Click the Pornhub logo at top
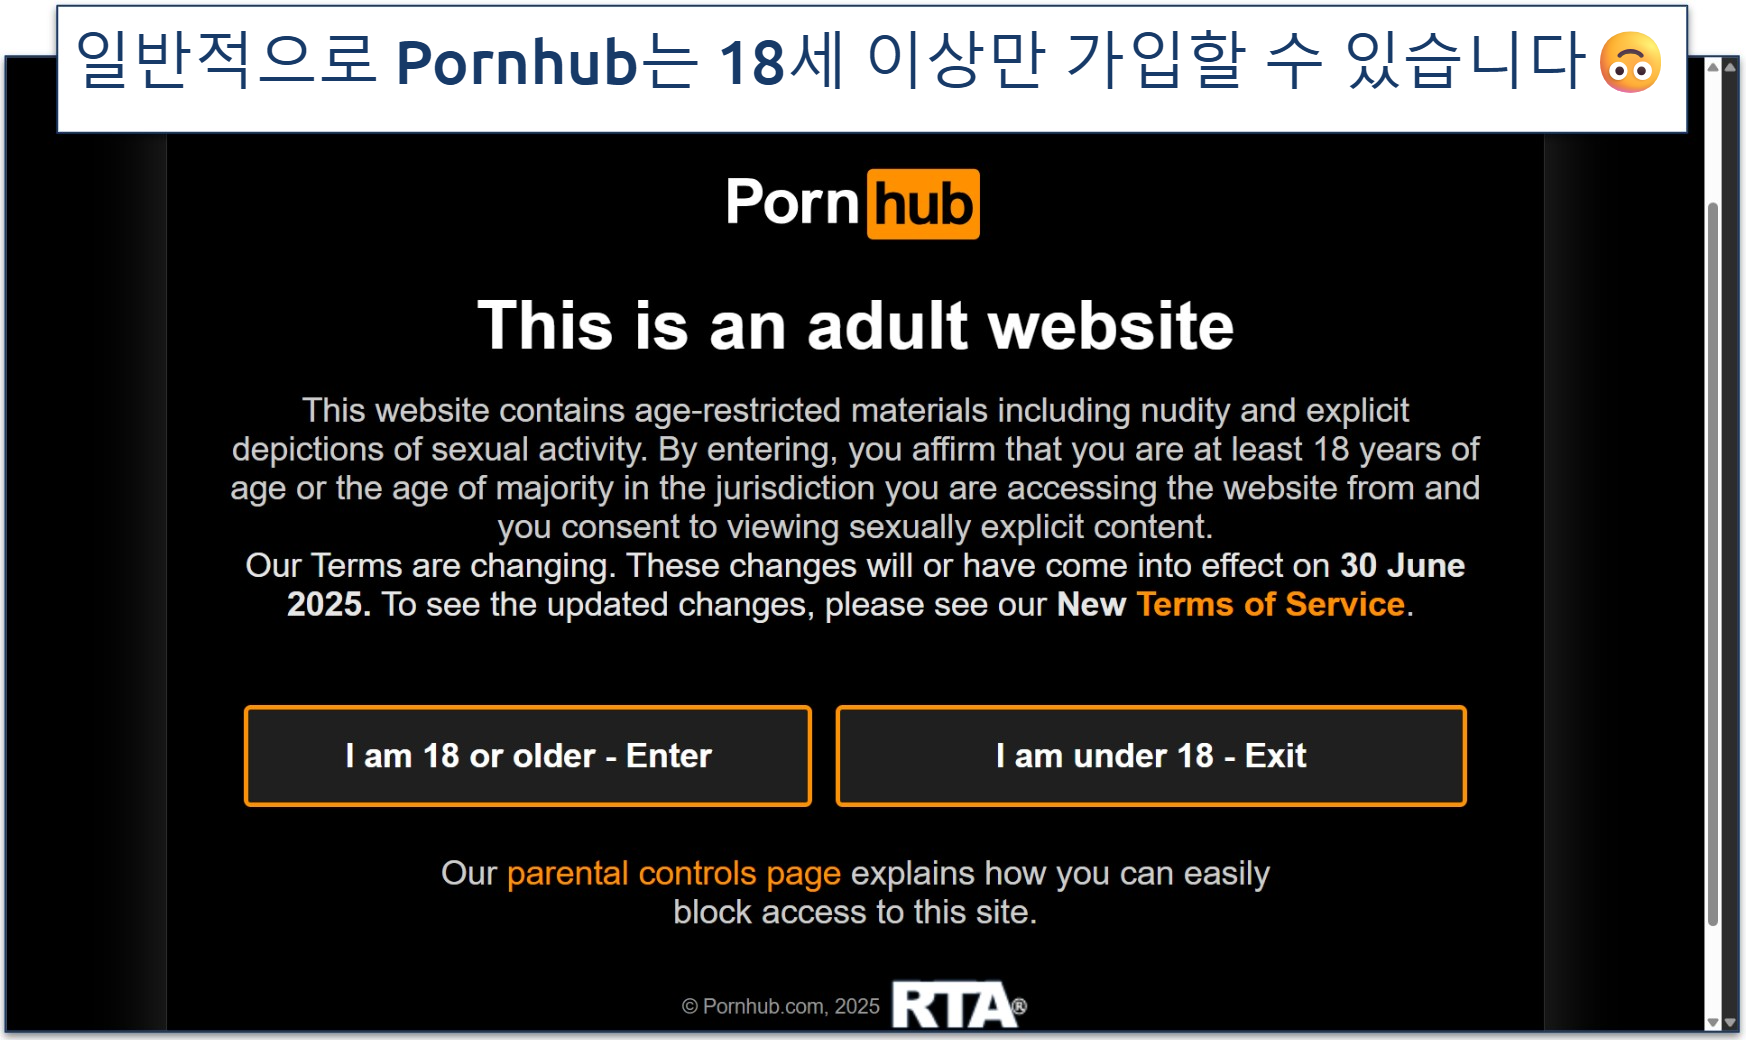This screenshot has height=1040, width=1746. click(852, 204)
